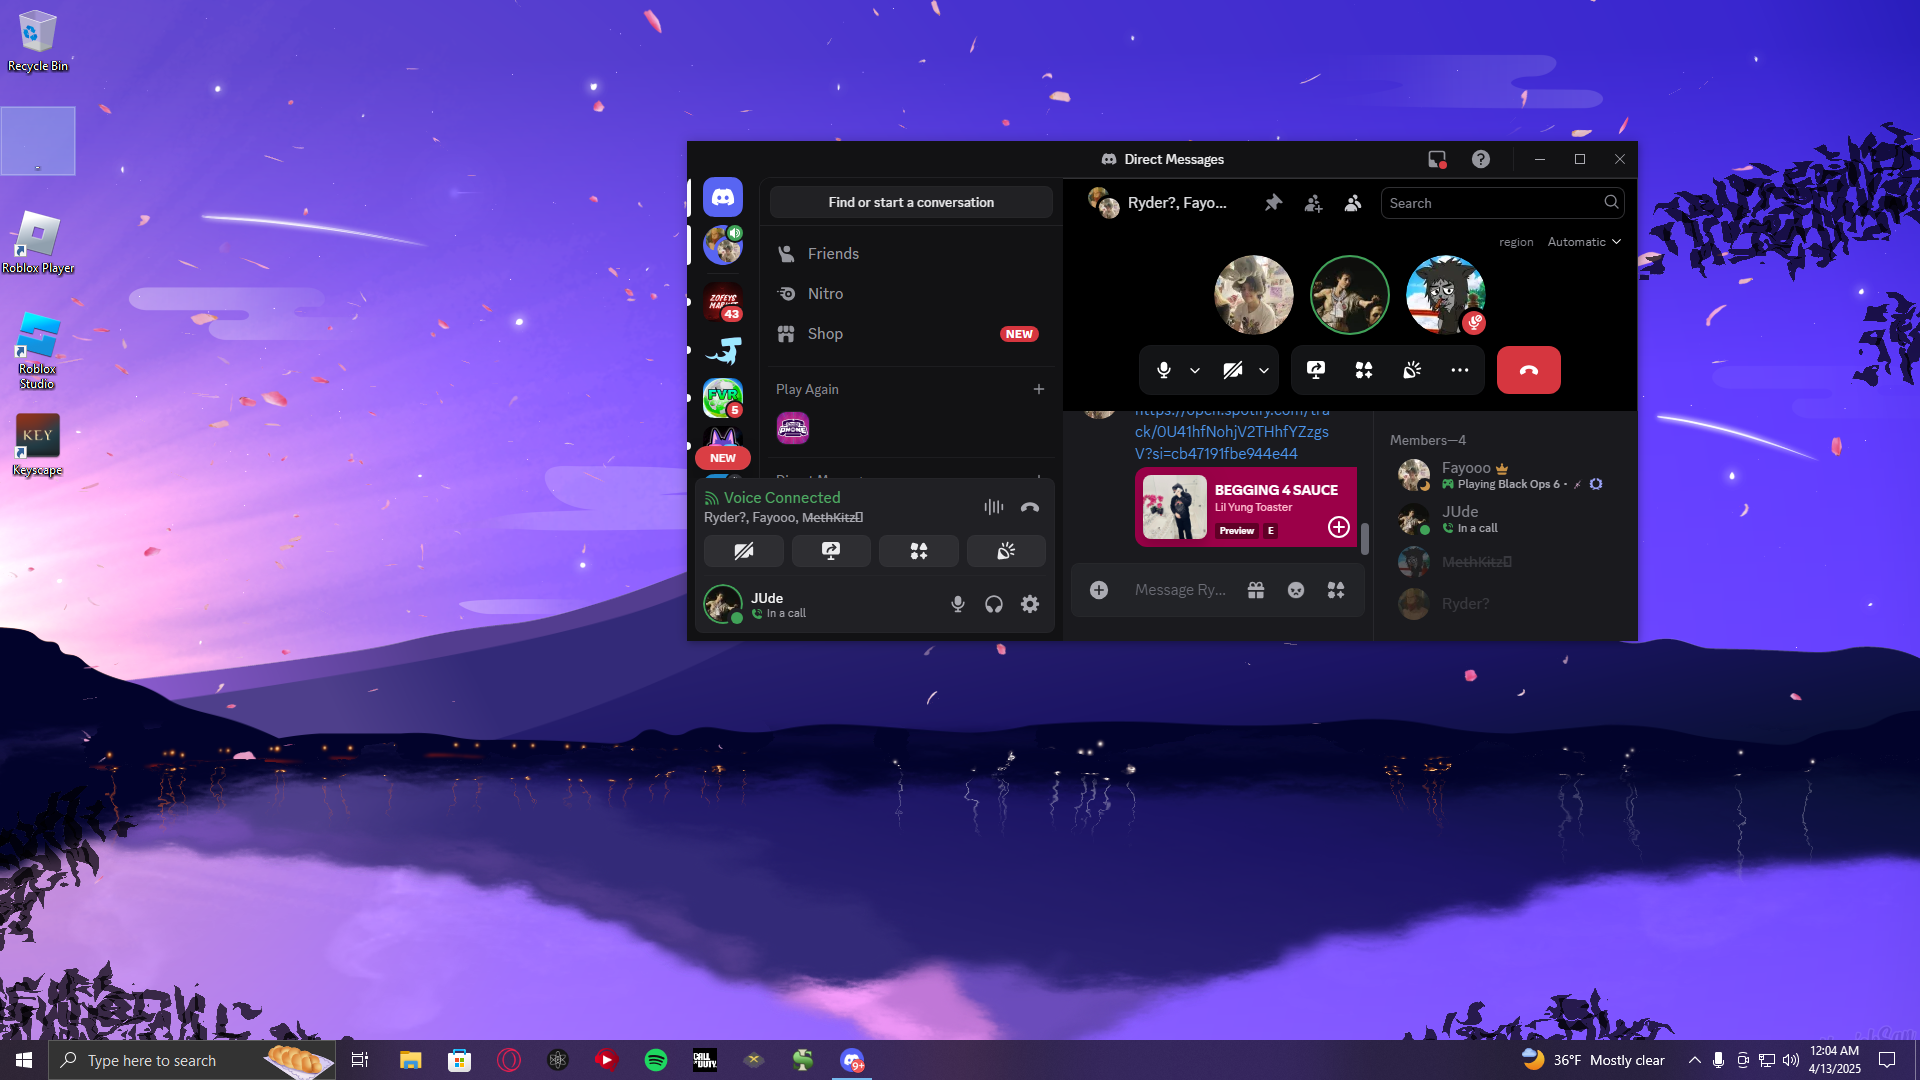Open File Explorer from the taskbar
1920x1080 pixels.
[411, 1060]
